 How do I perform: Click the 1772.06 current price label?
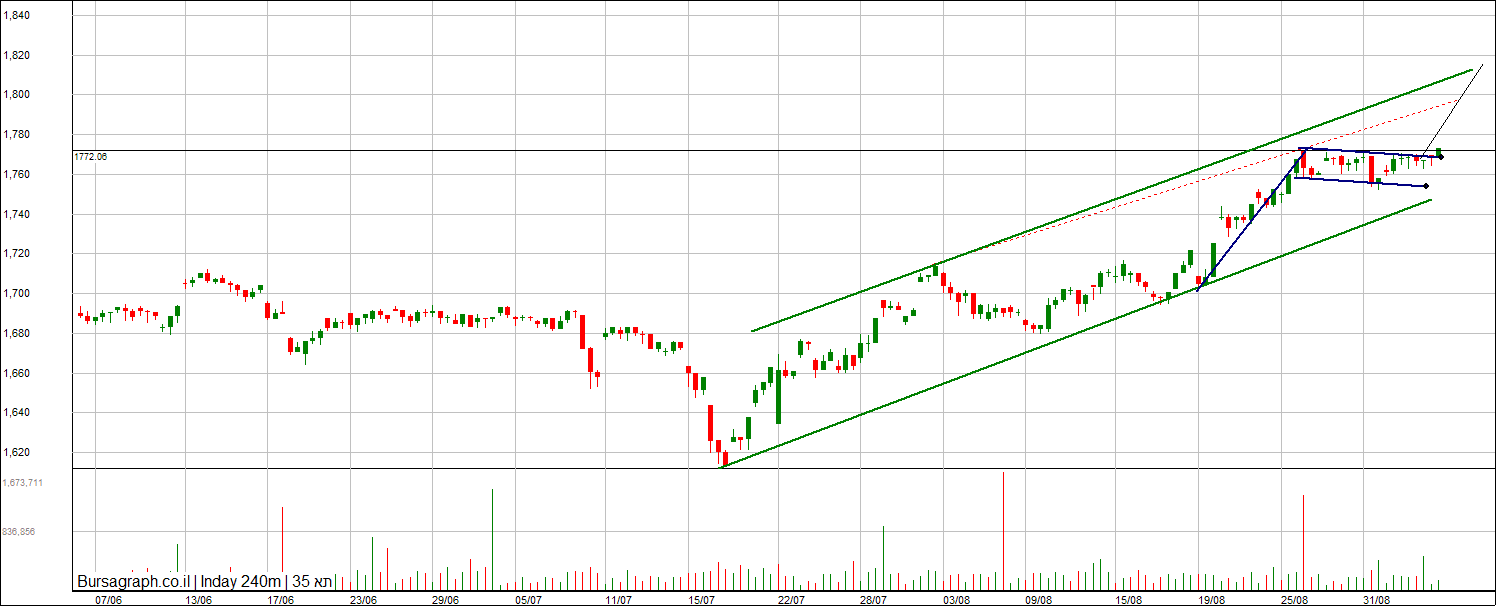click(x=91, y=157)
